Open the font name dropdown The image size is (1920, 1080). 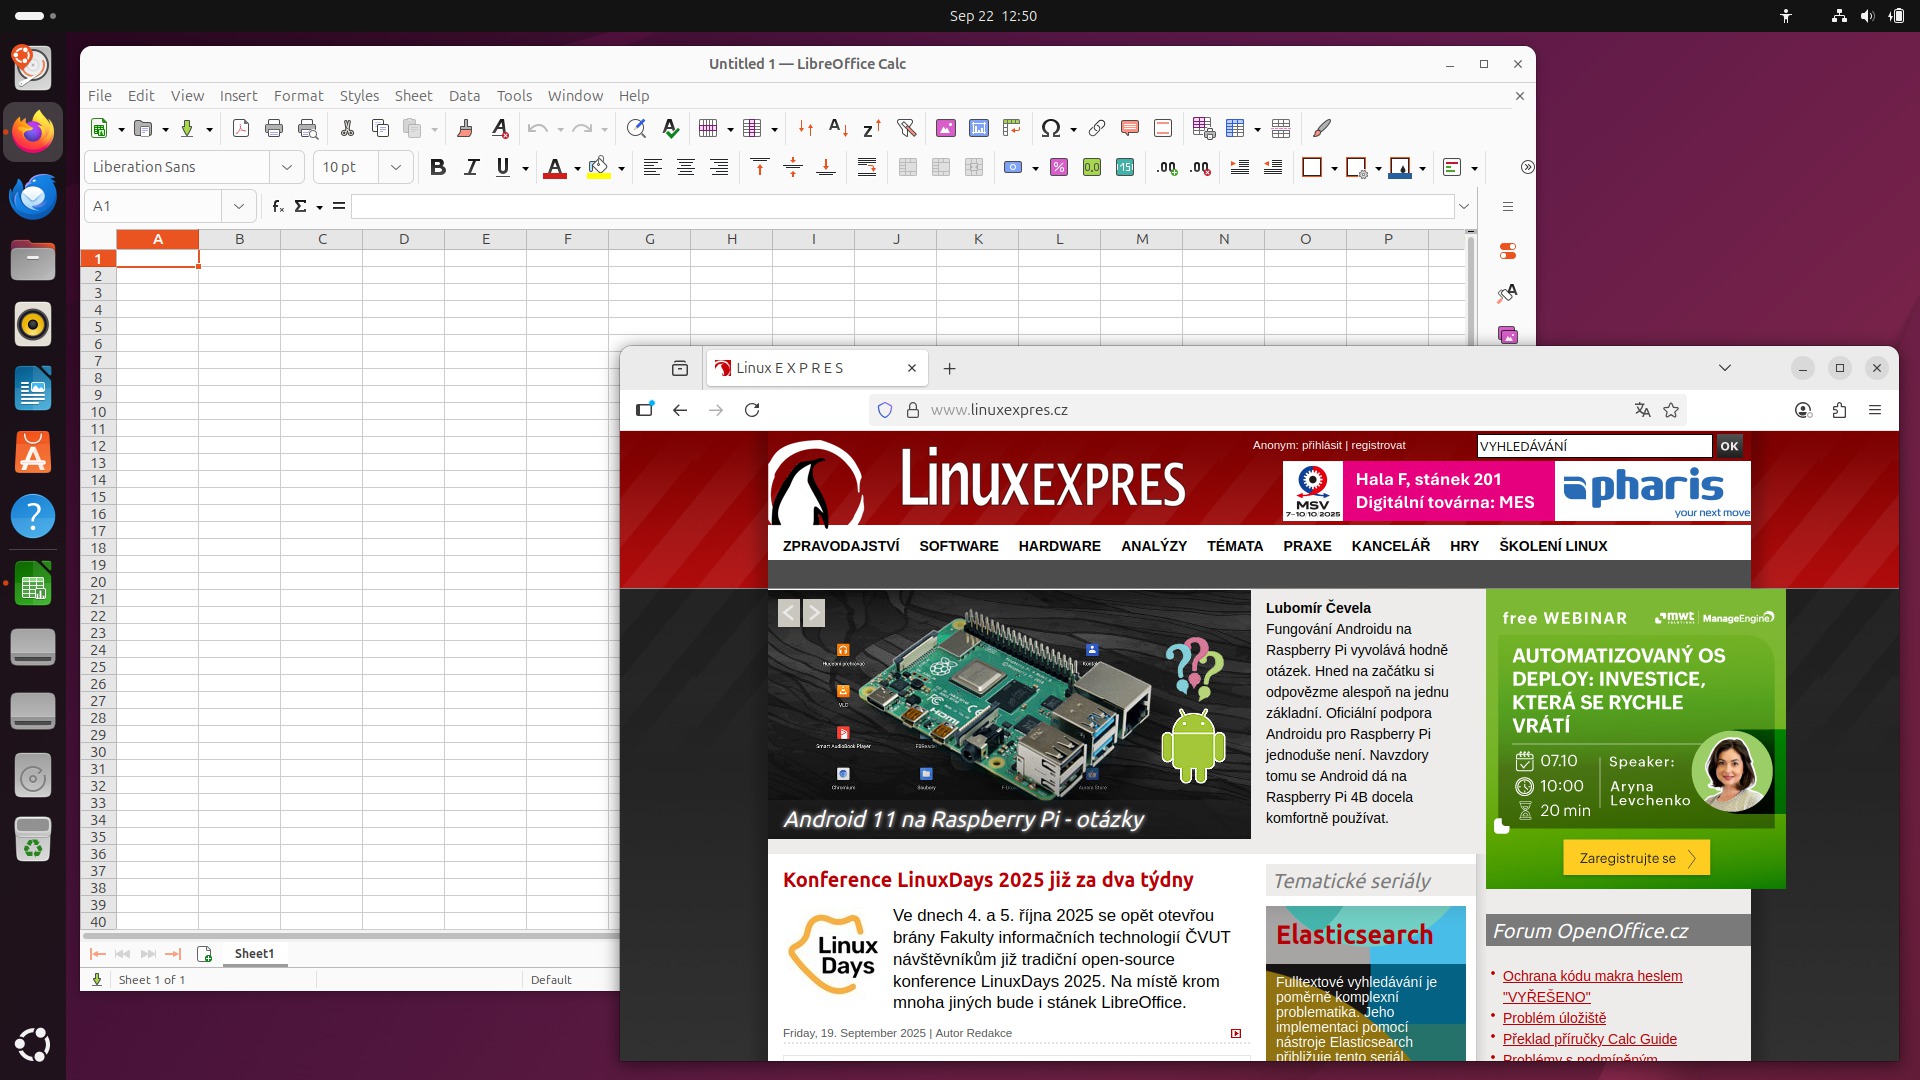click(x=287, y=167)
